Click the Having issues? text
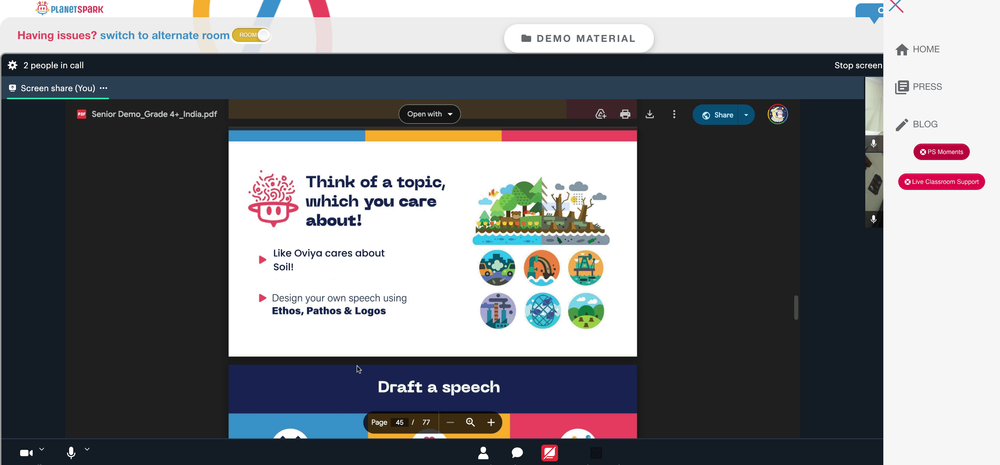Viewport: 1000px width, 465px height. click(57, 36)
